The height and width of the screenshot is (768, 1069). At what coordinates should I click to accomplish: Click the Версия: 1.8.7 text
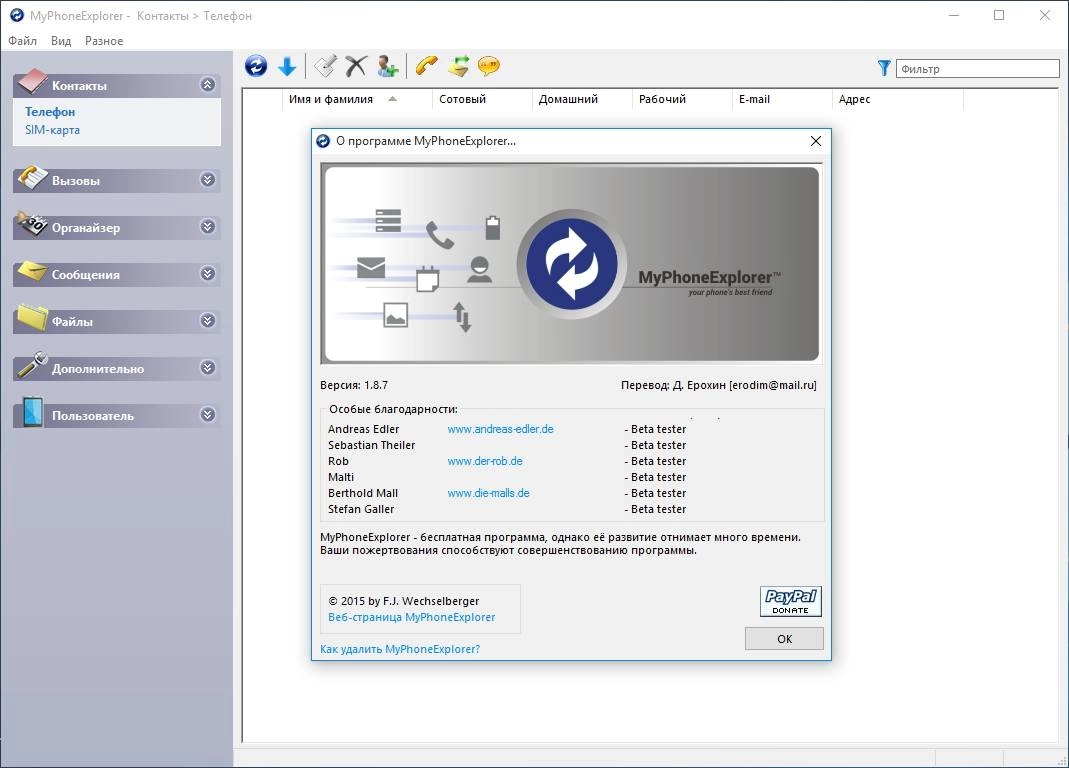(354, 385)
